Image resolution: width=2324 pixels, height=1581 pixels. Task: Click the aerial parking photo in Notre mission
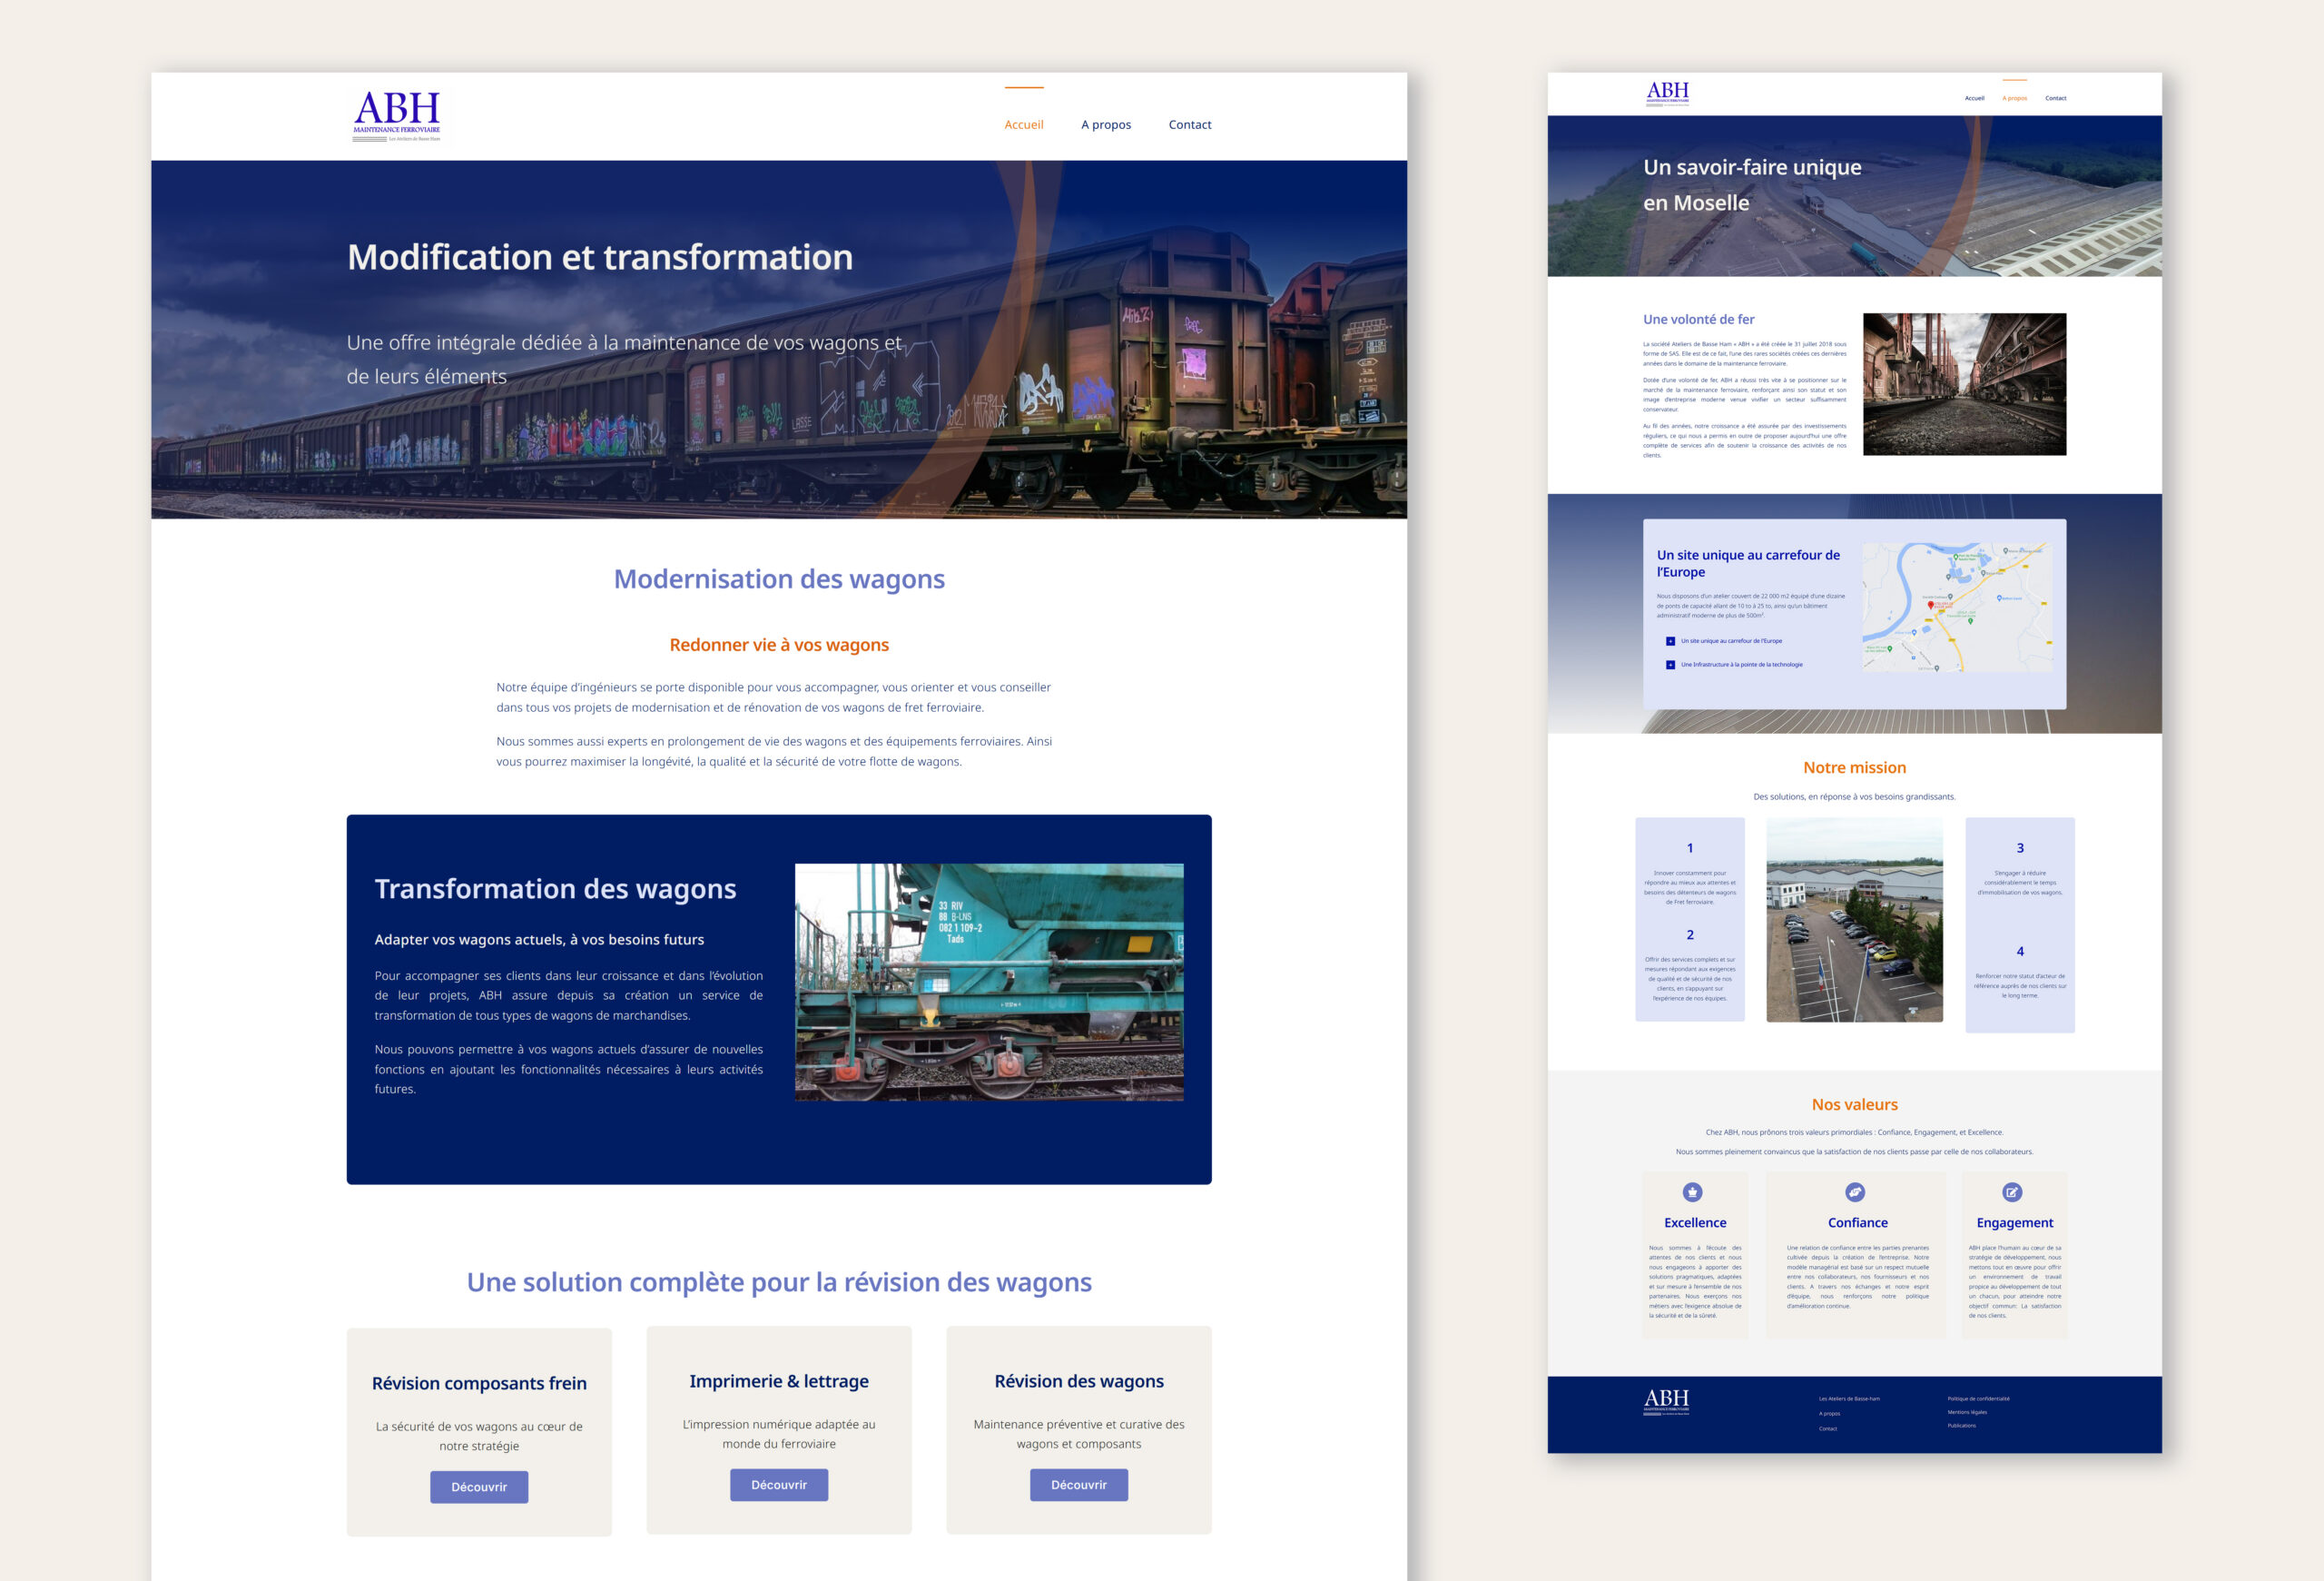[1855, 920]
